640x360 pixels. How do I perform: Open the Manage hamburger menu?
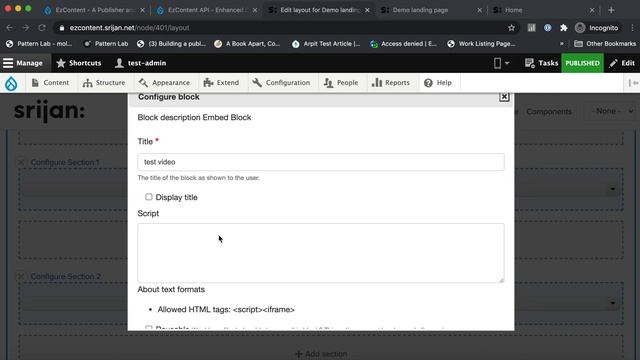[x=23, y=63]
